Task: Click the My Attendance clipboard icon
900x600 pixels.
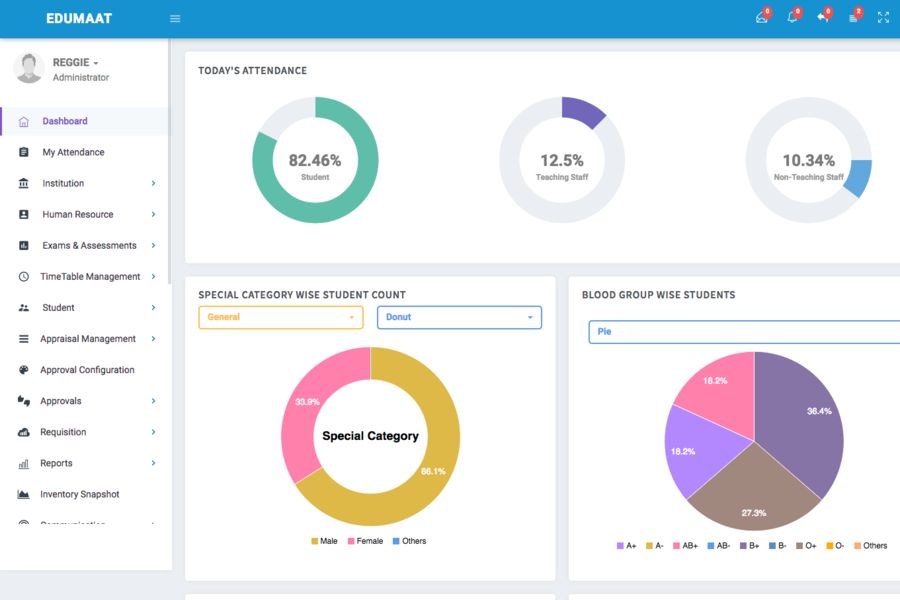Action: tap(24, 152)
